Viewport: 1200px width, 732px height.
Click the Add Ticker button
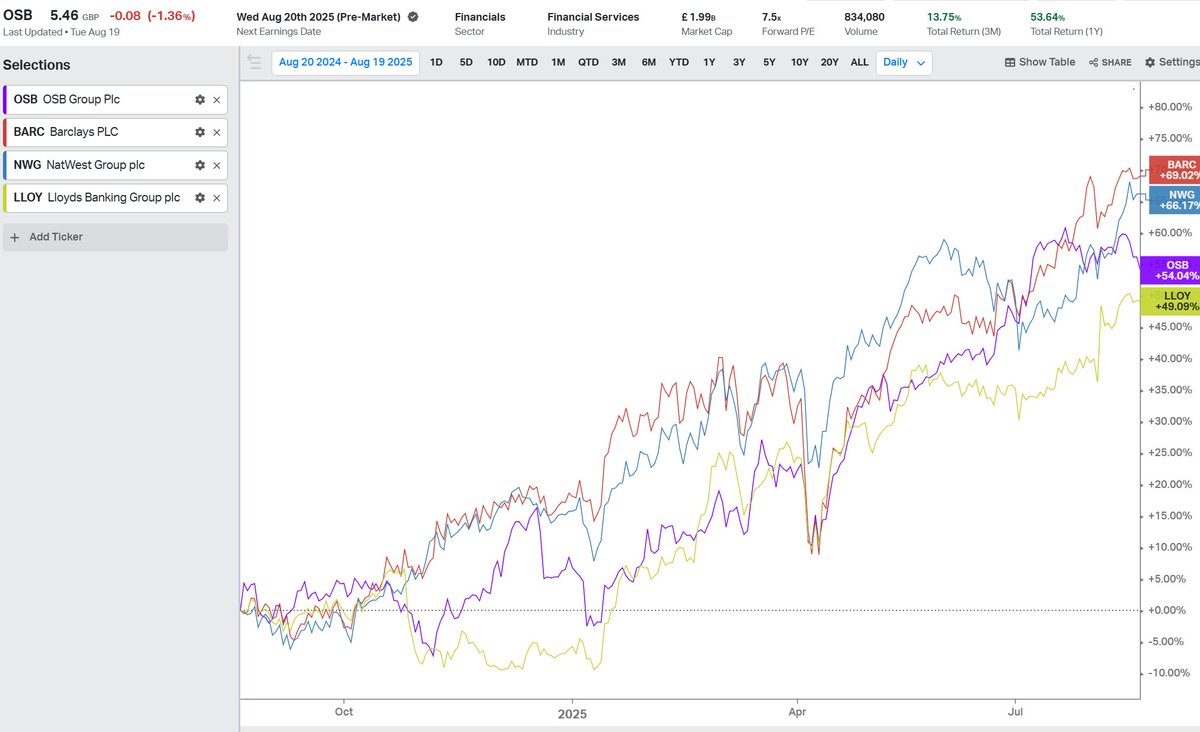115,237
